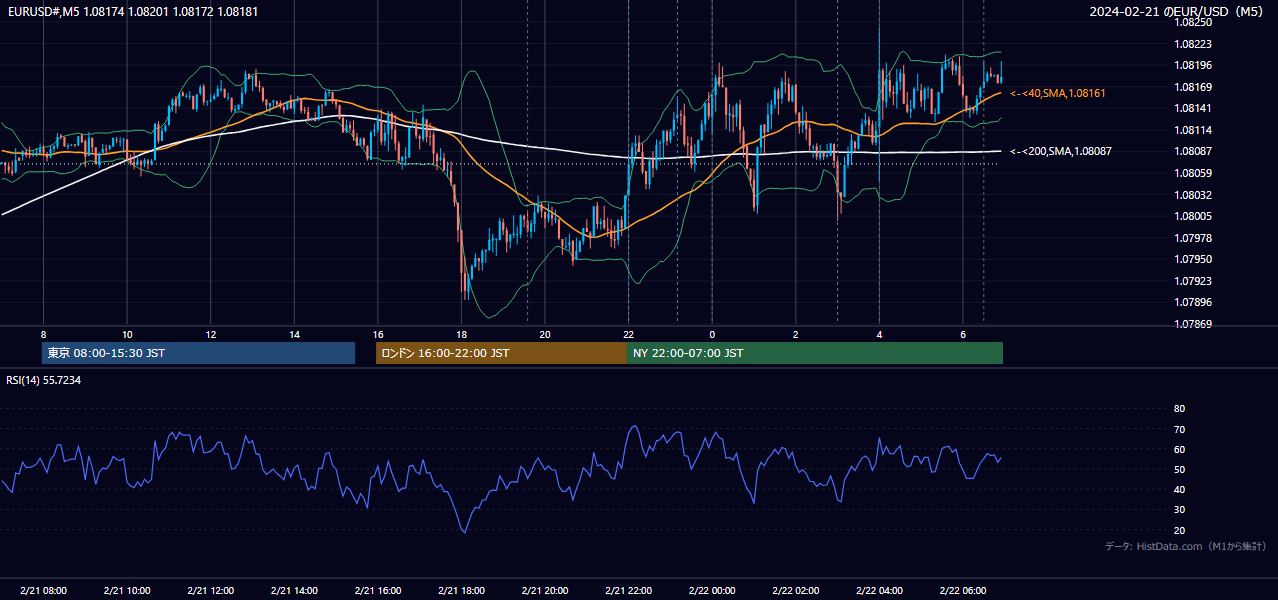Click the 1.07950 price axis label
This screenshot has height=600, width=1278.
pos(1193,259)
